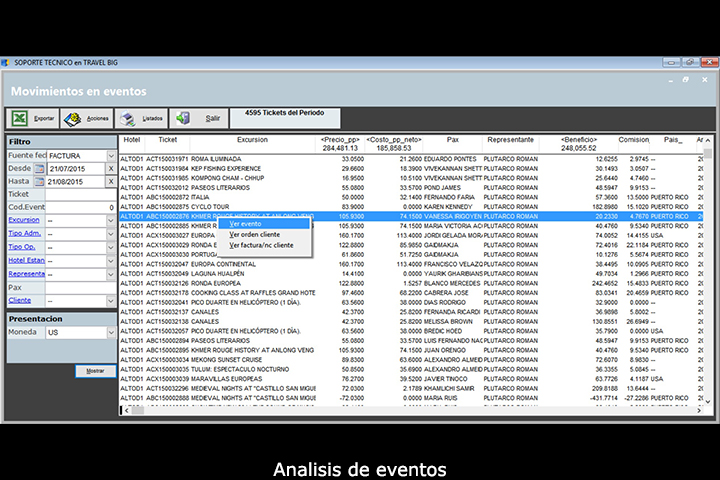Expand the Fuente fecha FACTURA dropdown
Image resolution: width=720 pixels, height=480 pixels.
pos(111,156)
